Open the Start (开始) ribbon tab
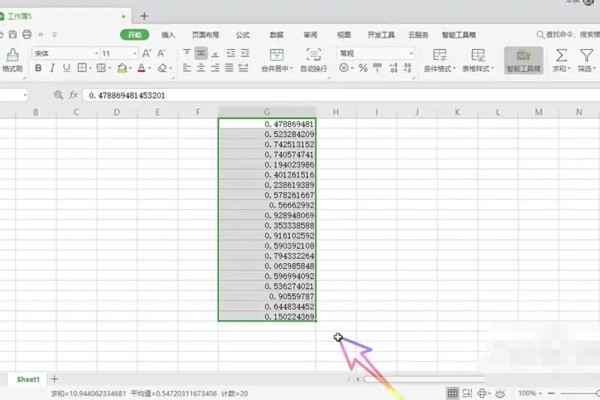Viewport: 600px width, 400px height. 135,35
